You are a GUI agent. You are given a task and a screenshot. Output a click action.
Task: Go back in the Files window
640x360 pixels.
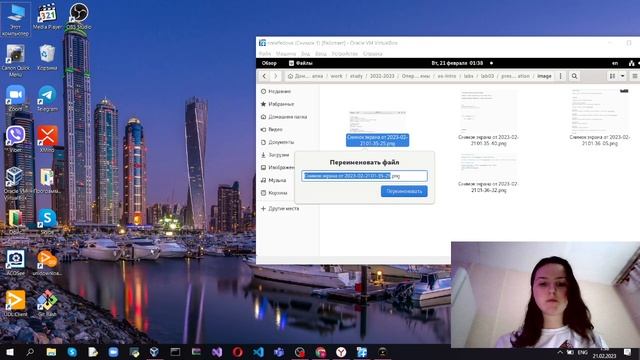pyautogui.click(x=264, y=76)
